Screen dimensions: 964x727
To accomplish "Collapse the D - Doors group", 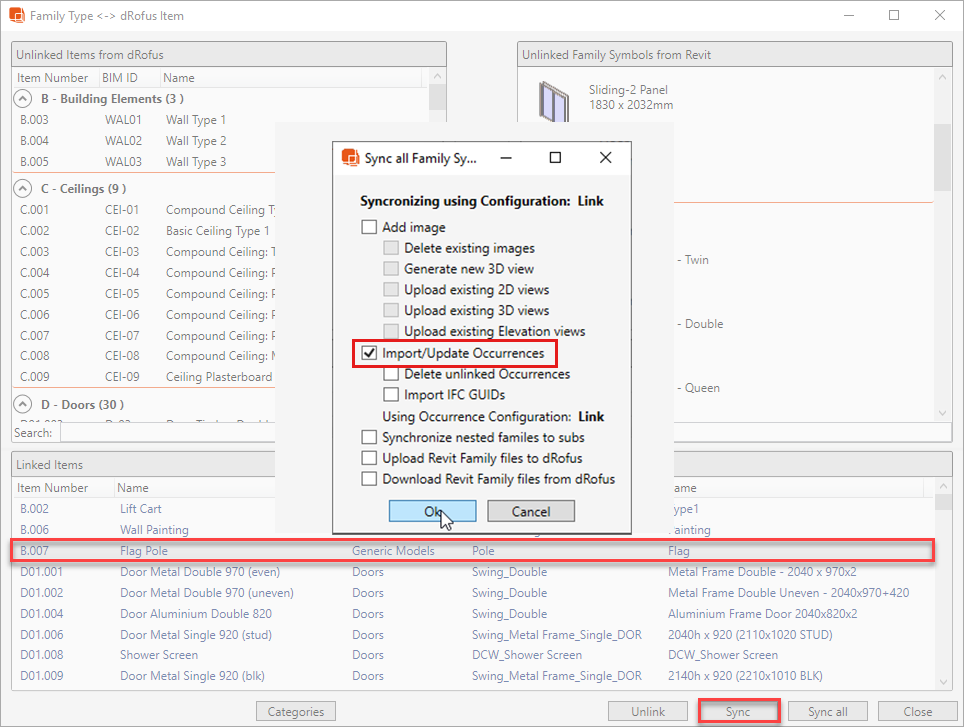I will 22,405.
